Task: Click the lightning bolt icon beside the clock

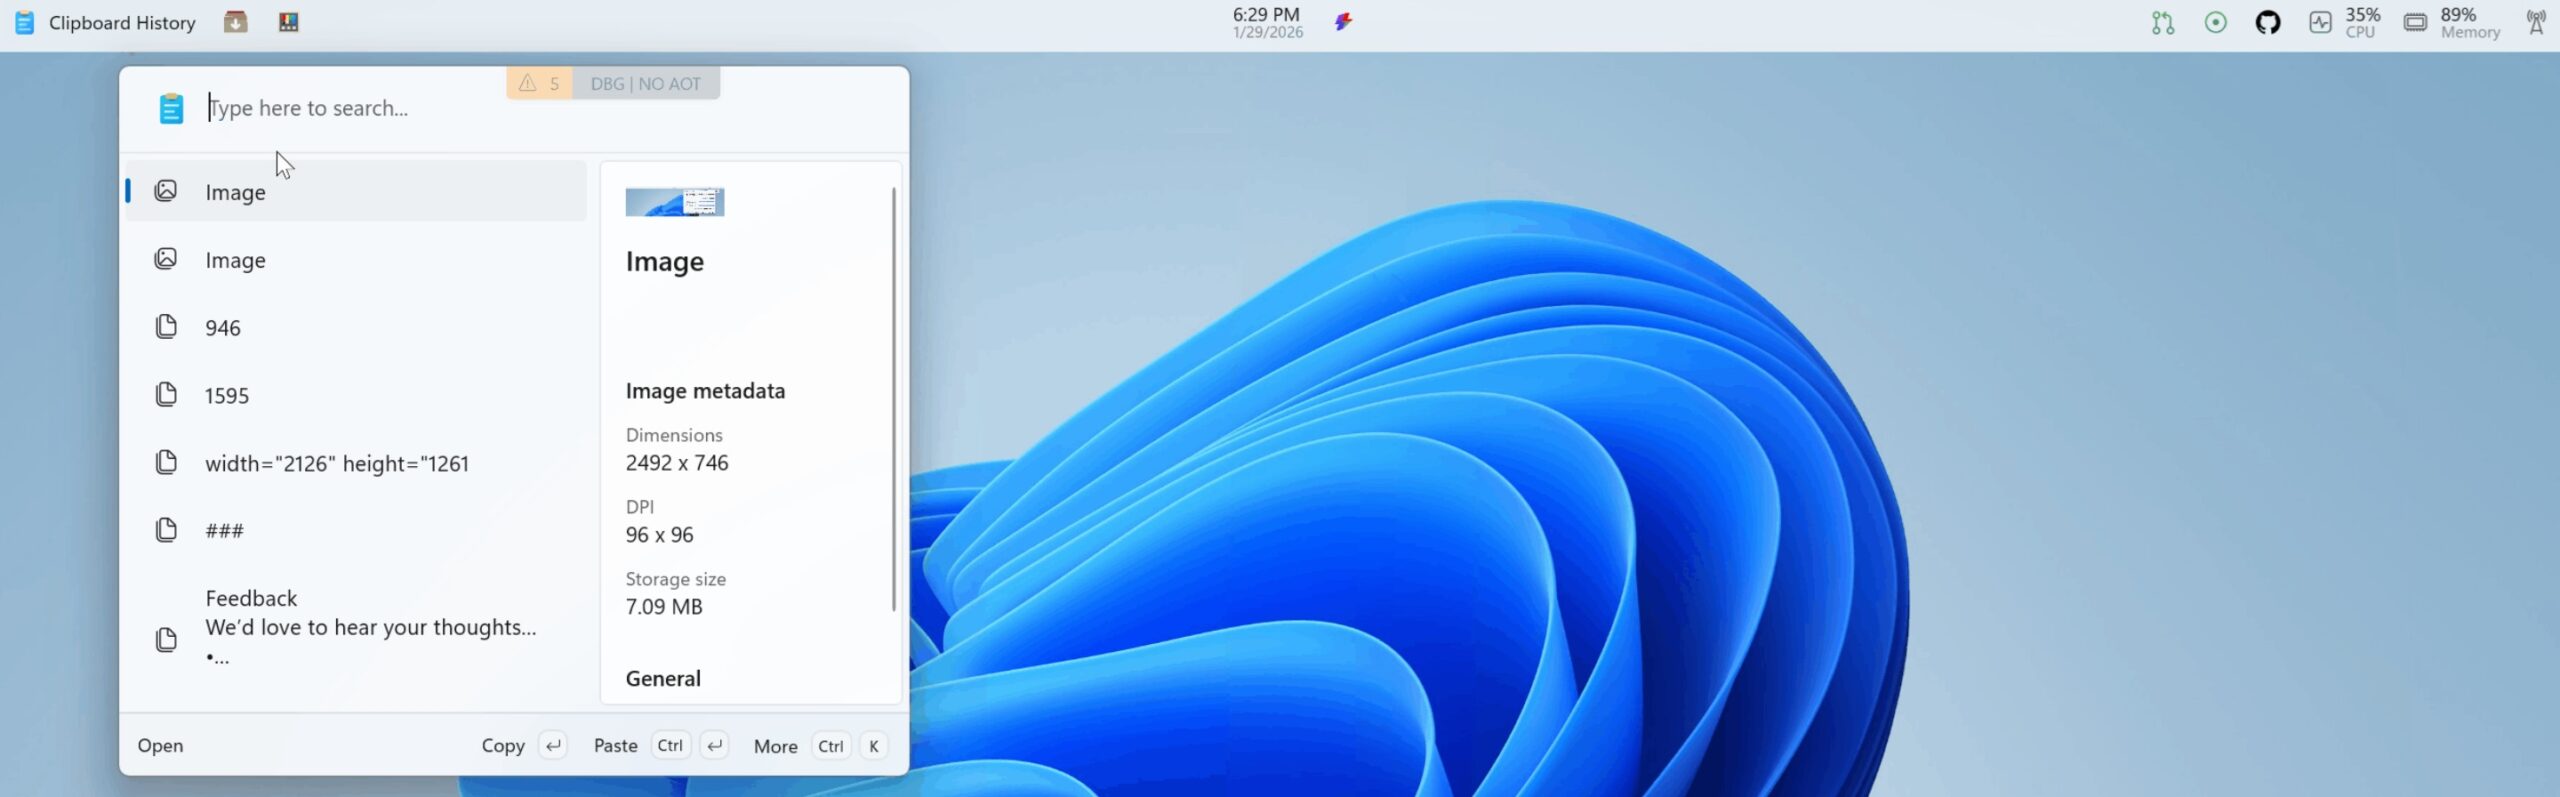Action: [1343, 22]
